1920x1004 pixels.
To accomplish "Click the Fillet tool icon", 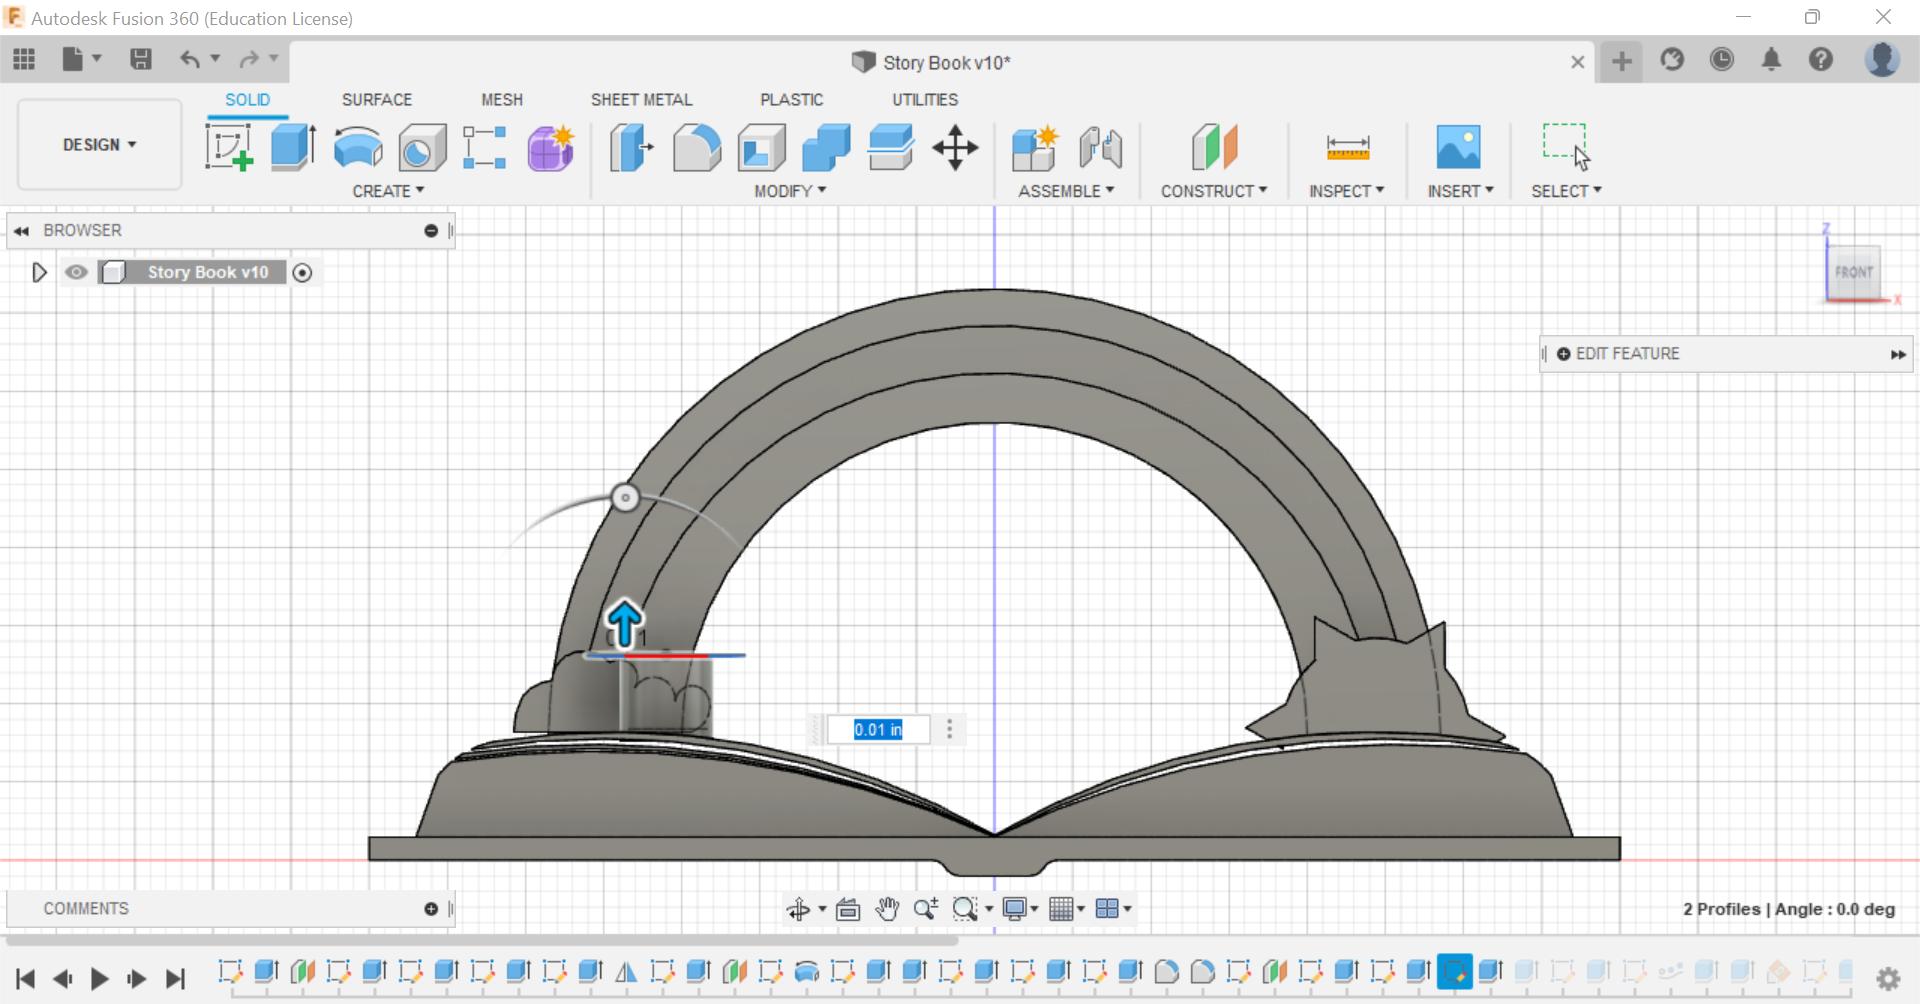I will coord(696,148).
